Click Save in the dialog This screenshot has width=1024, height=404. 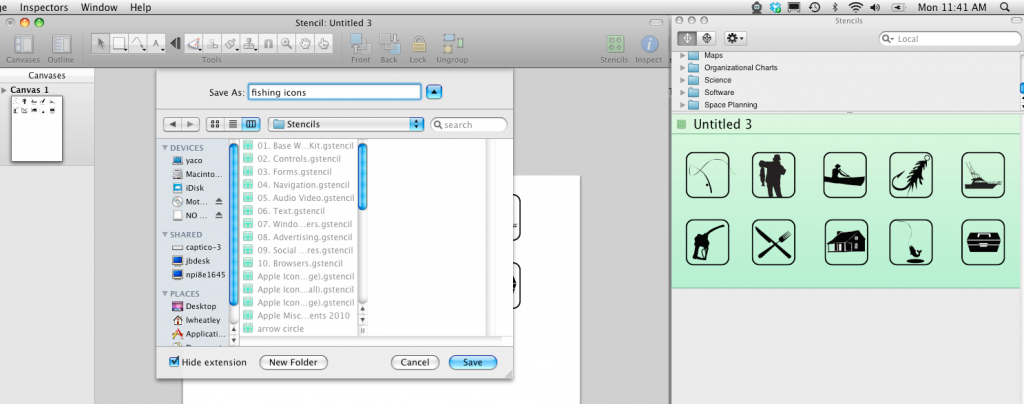(473, 362)
